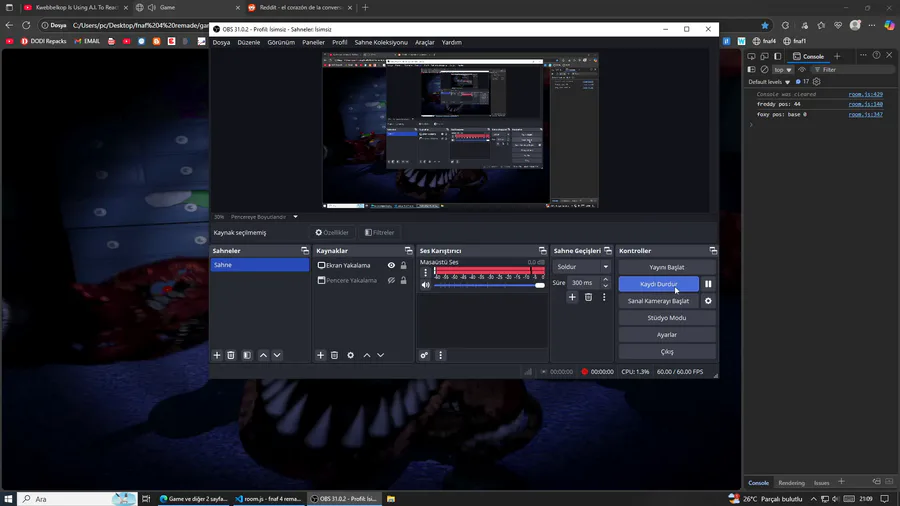Screen dimensions: 900x506
Task: Open virtual camera settings gear
Action: point(708,301)
